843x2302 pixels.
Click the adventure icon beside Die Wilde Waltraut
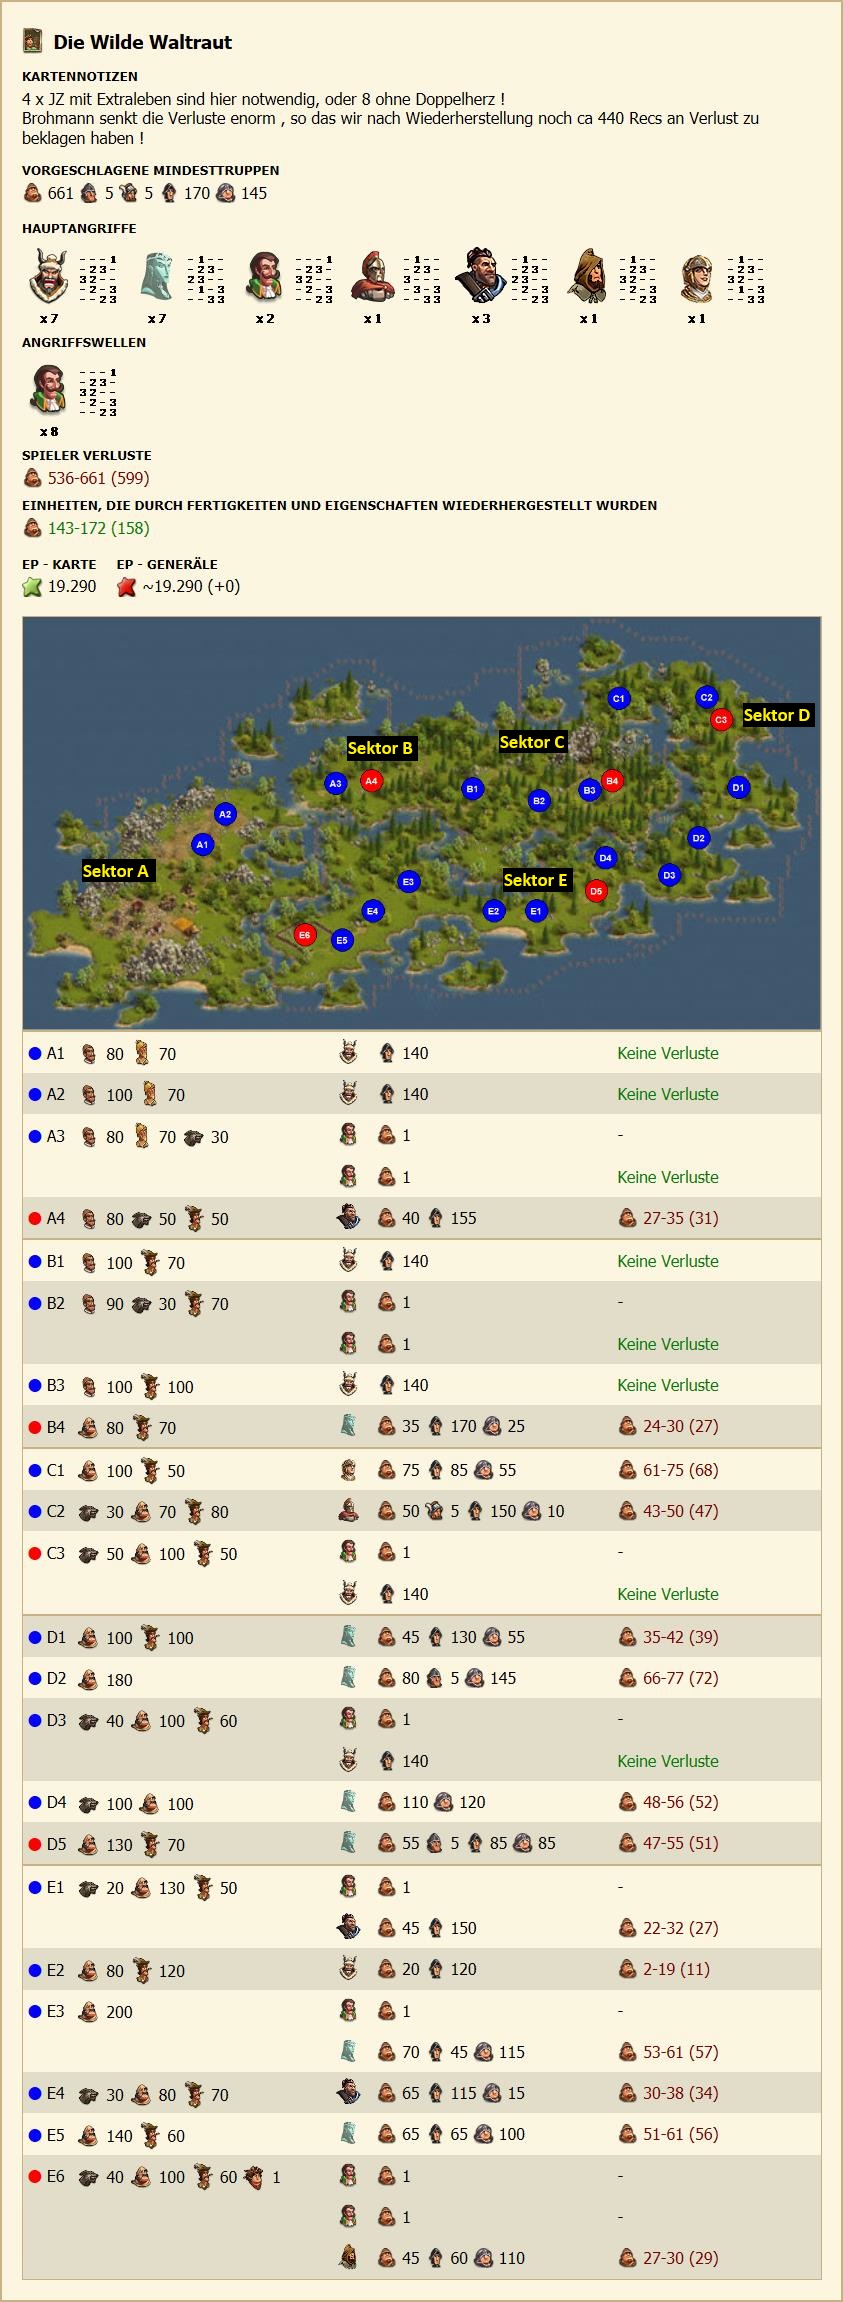tap(33, 41)
